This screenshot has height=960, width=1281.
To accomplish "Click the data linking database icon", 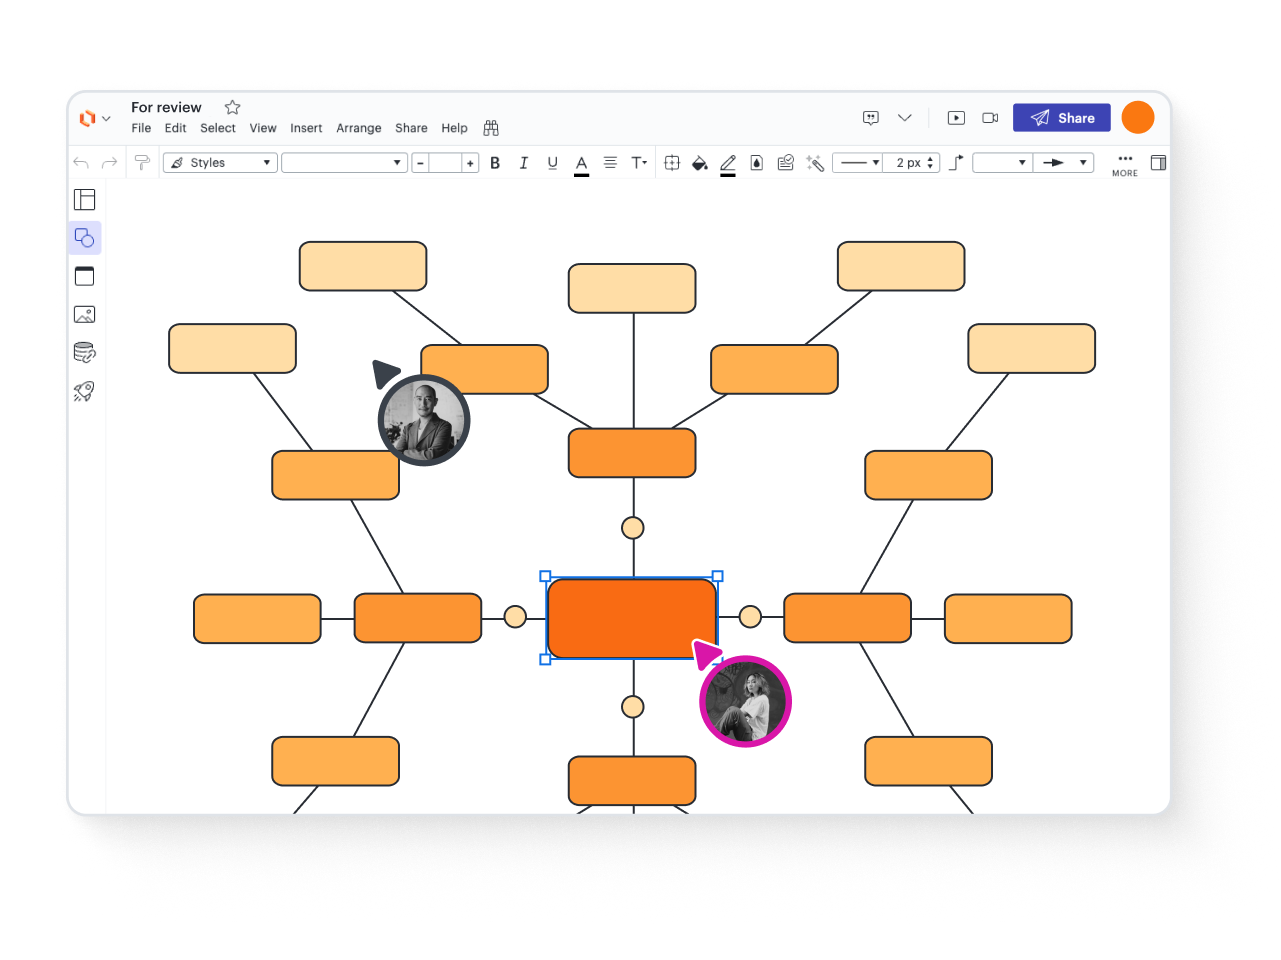I will [85, 352].
